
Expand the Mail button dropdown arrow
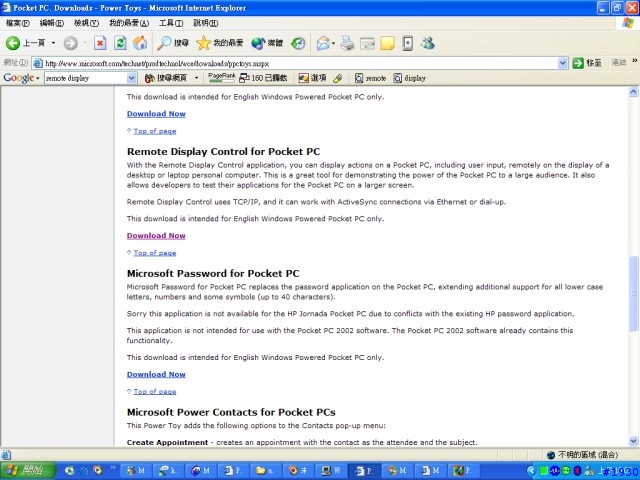[x=333, y=43]
